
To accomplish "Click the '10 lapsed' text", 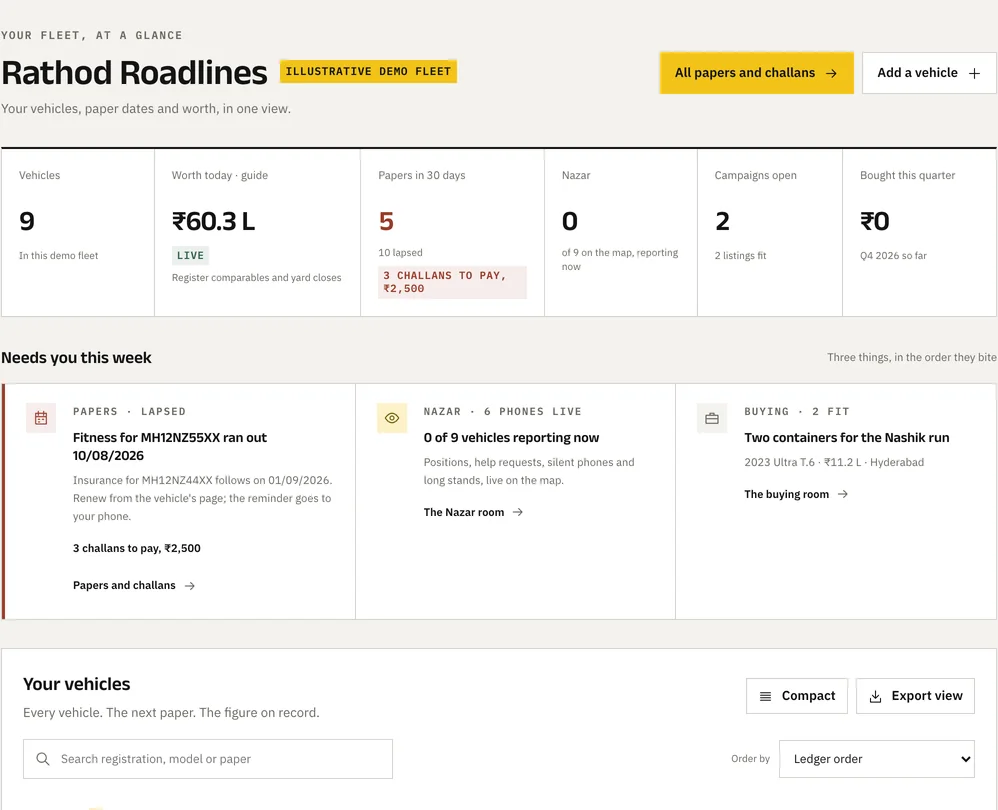I will pyautogui.click(x=400, y=253).
